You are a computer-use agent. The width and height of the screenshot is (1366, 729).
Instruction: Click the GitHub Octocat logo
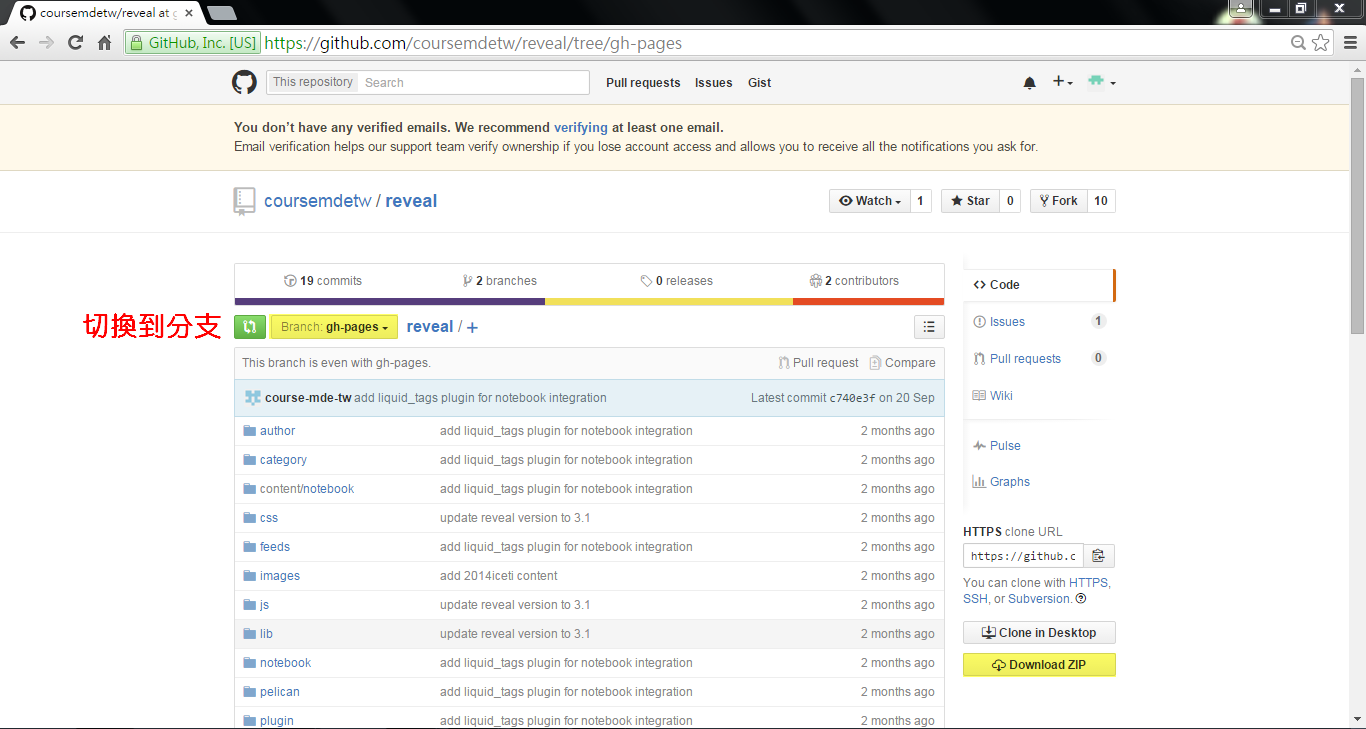pyautogui.click(x=244, y=82)
